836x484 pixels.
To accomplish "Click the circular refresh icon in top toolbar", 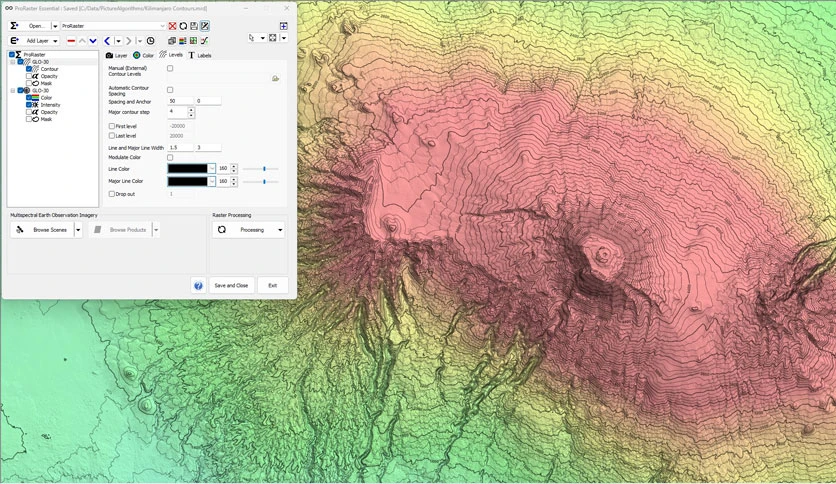I will tap(183, 26).
